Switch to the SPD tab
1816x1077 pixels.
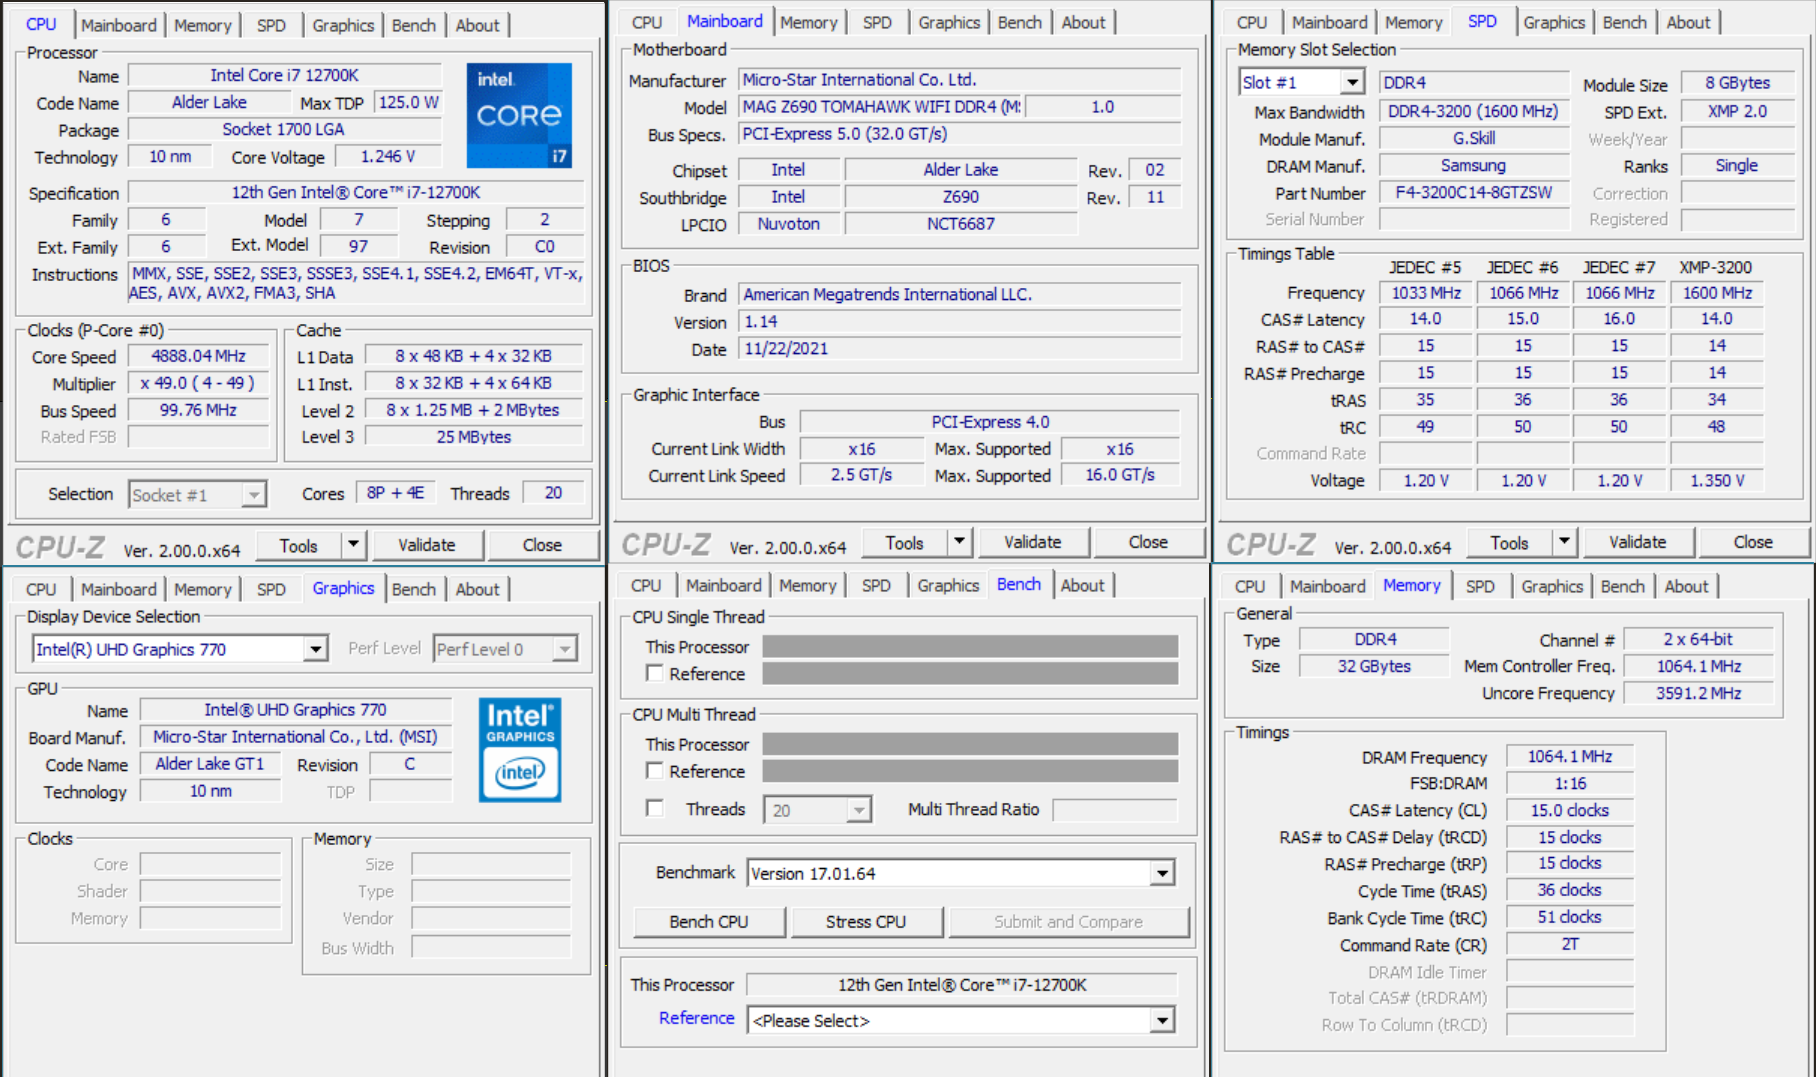pyautogui.click(x=271, y=25)
